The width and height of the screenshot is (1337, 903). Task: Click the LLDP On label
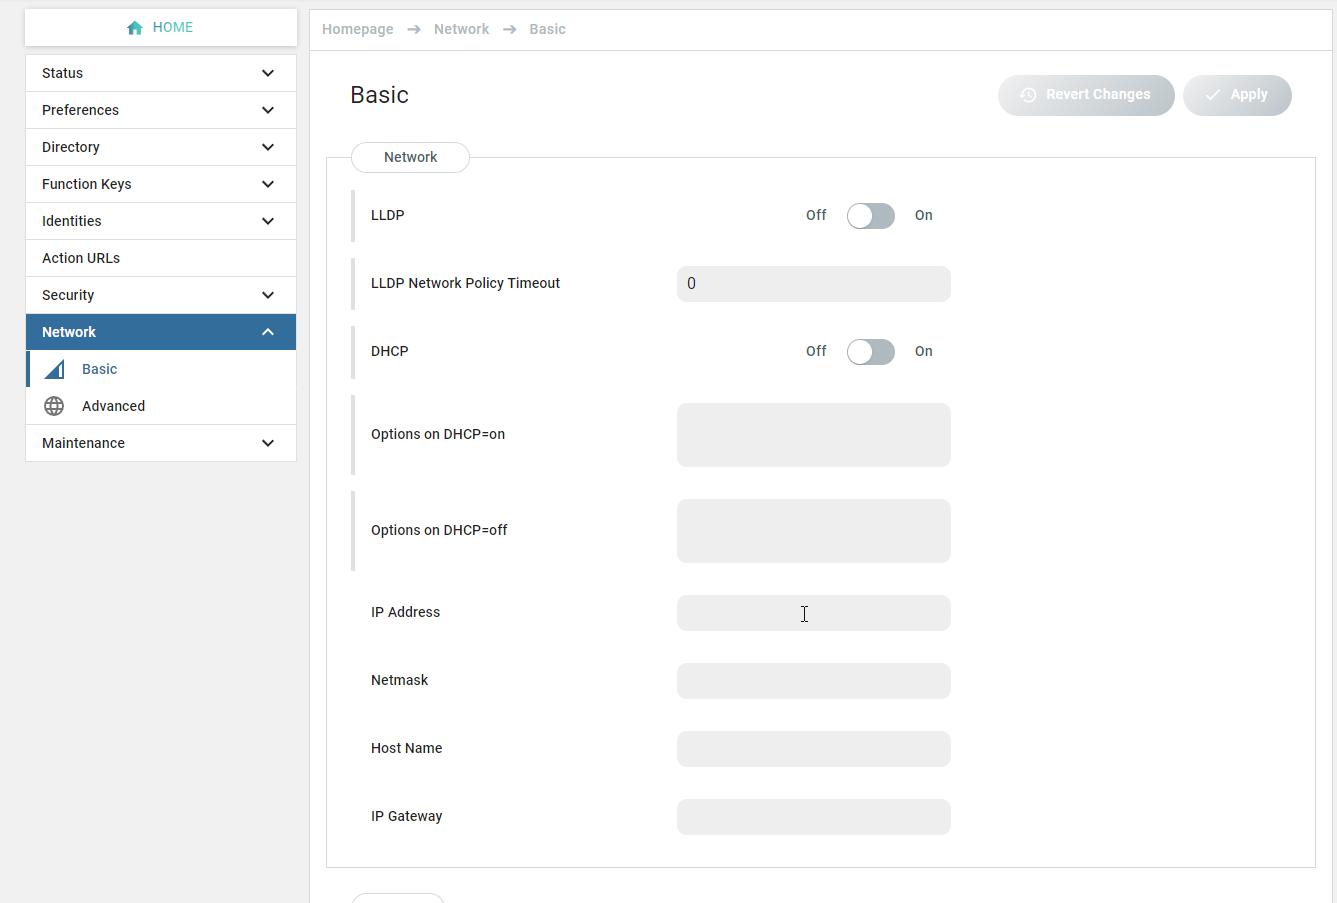(924, 215)
